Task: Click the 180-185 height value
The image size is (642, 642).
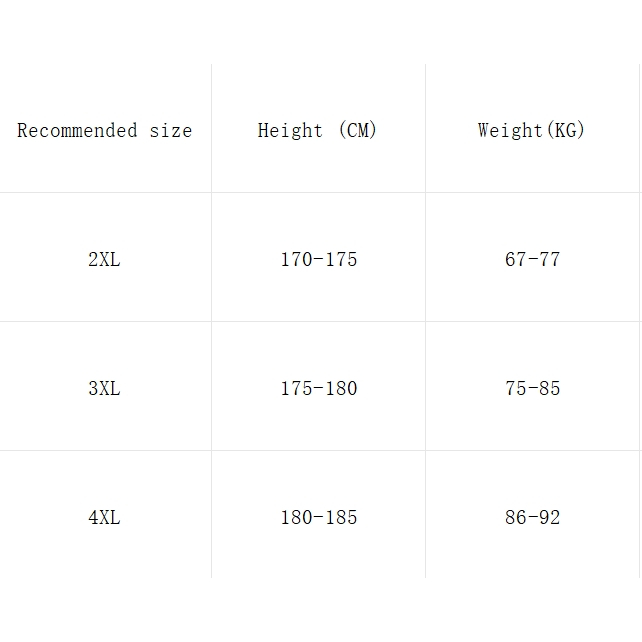Action: [318, 518]
